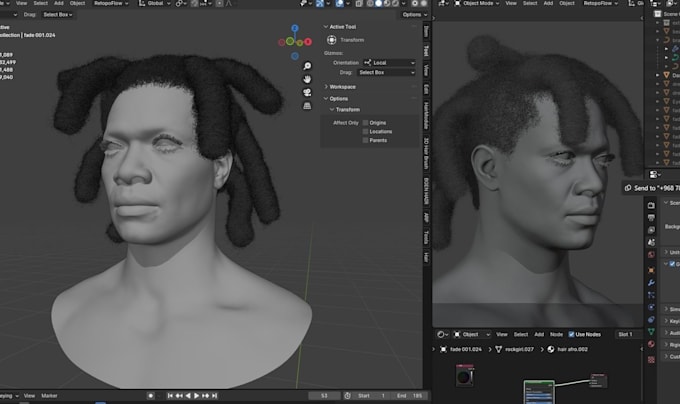The width and height of the screenshot is (680, 404).
Task: Open the Orientation Local dropdown
Action: pos(389,63)
